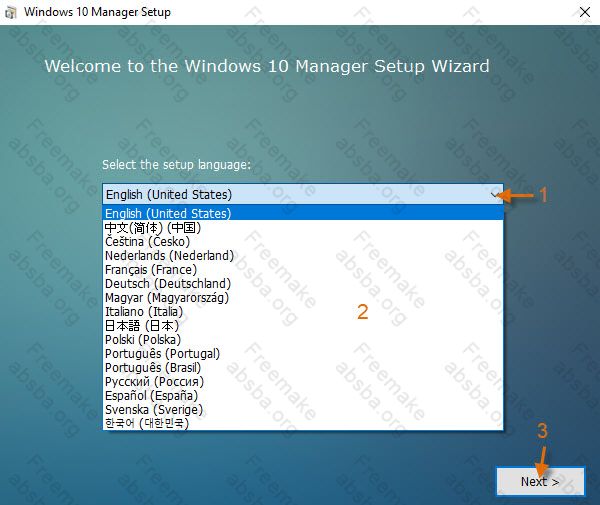Pick Nederlands (Nederland) as setup language
The image size is (600, 505).
coord(303,256)
